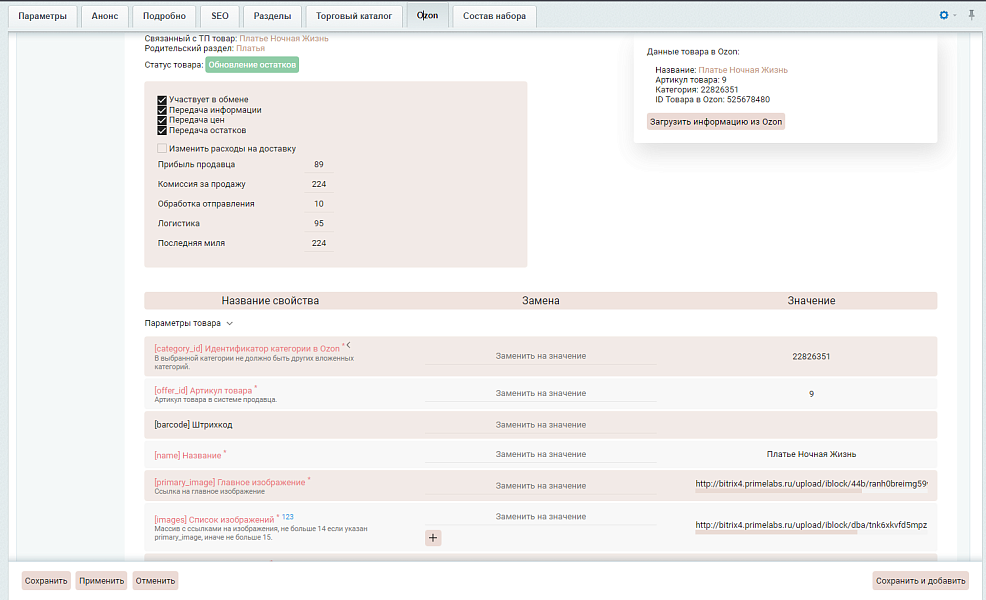The image size is (986, 600).
Task: Click the pin icon in top-right corner
Action: [971, 16]
